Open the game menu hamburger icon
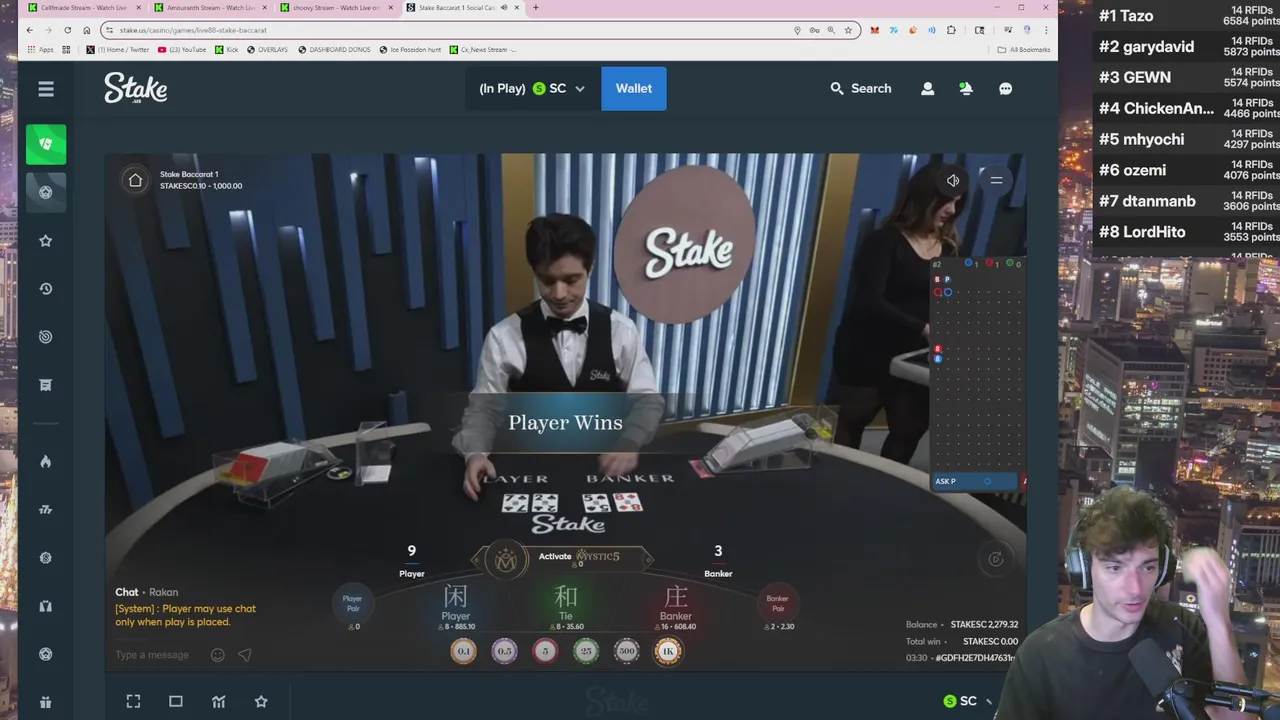Viewport: 1280px width, 720px height. pos(996,180)
